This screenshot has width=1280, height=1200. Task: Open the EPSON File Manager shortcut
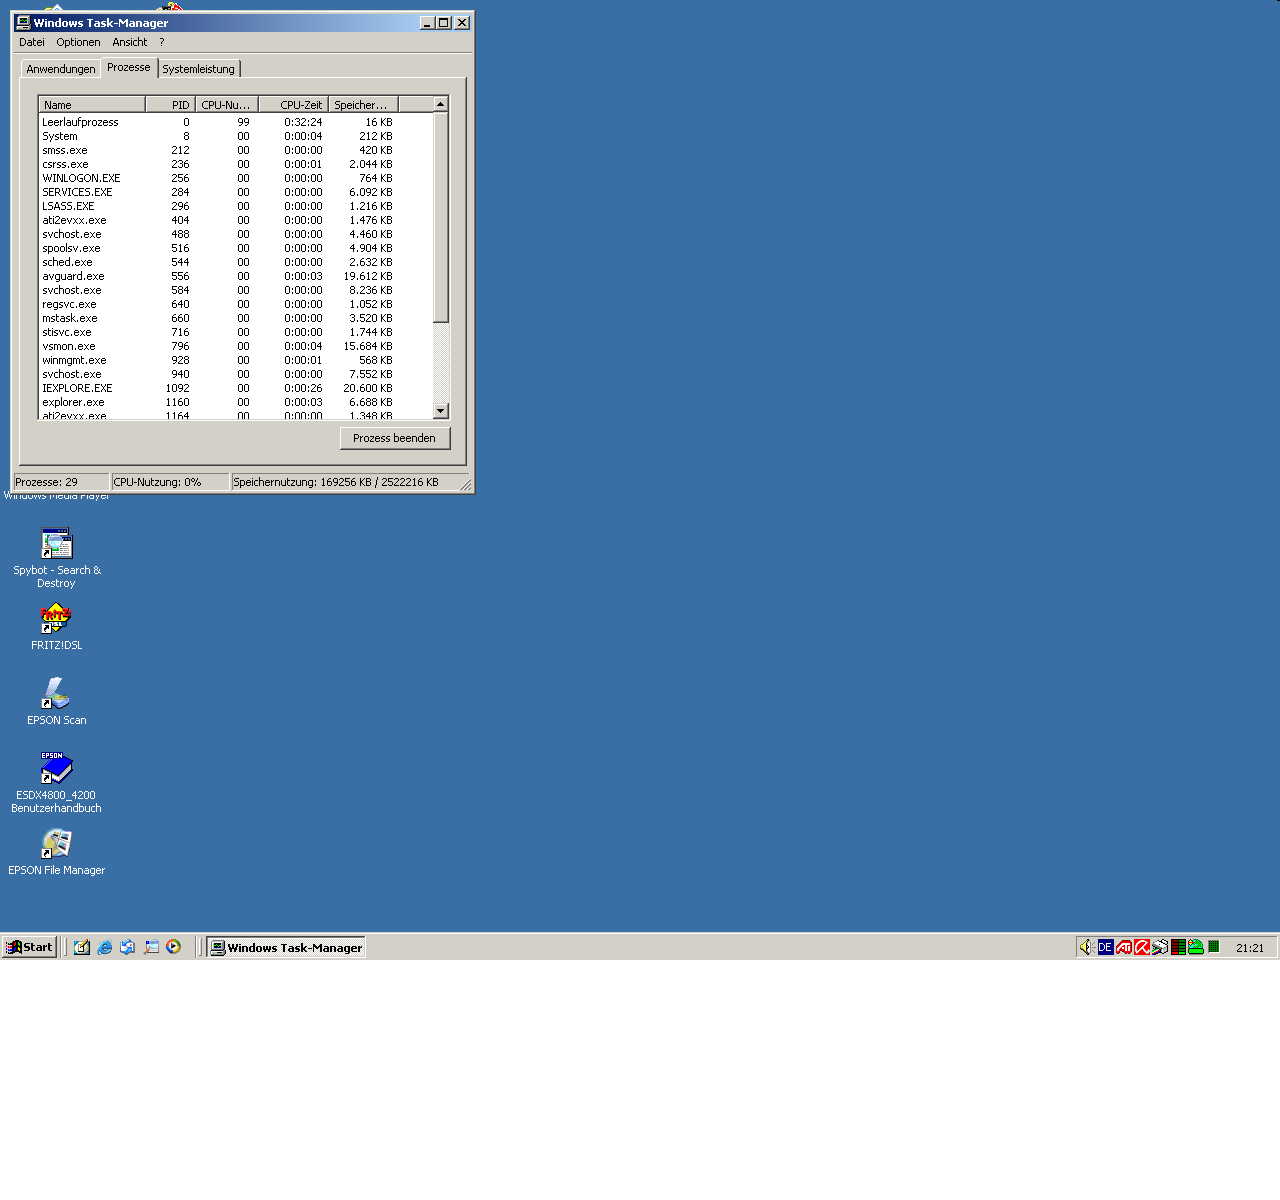click(x=56, y=852)
